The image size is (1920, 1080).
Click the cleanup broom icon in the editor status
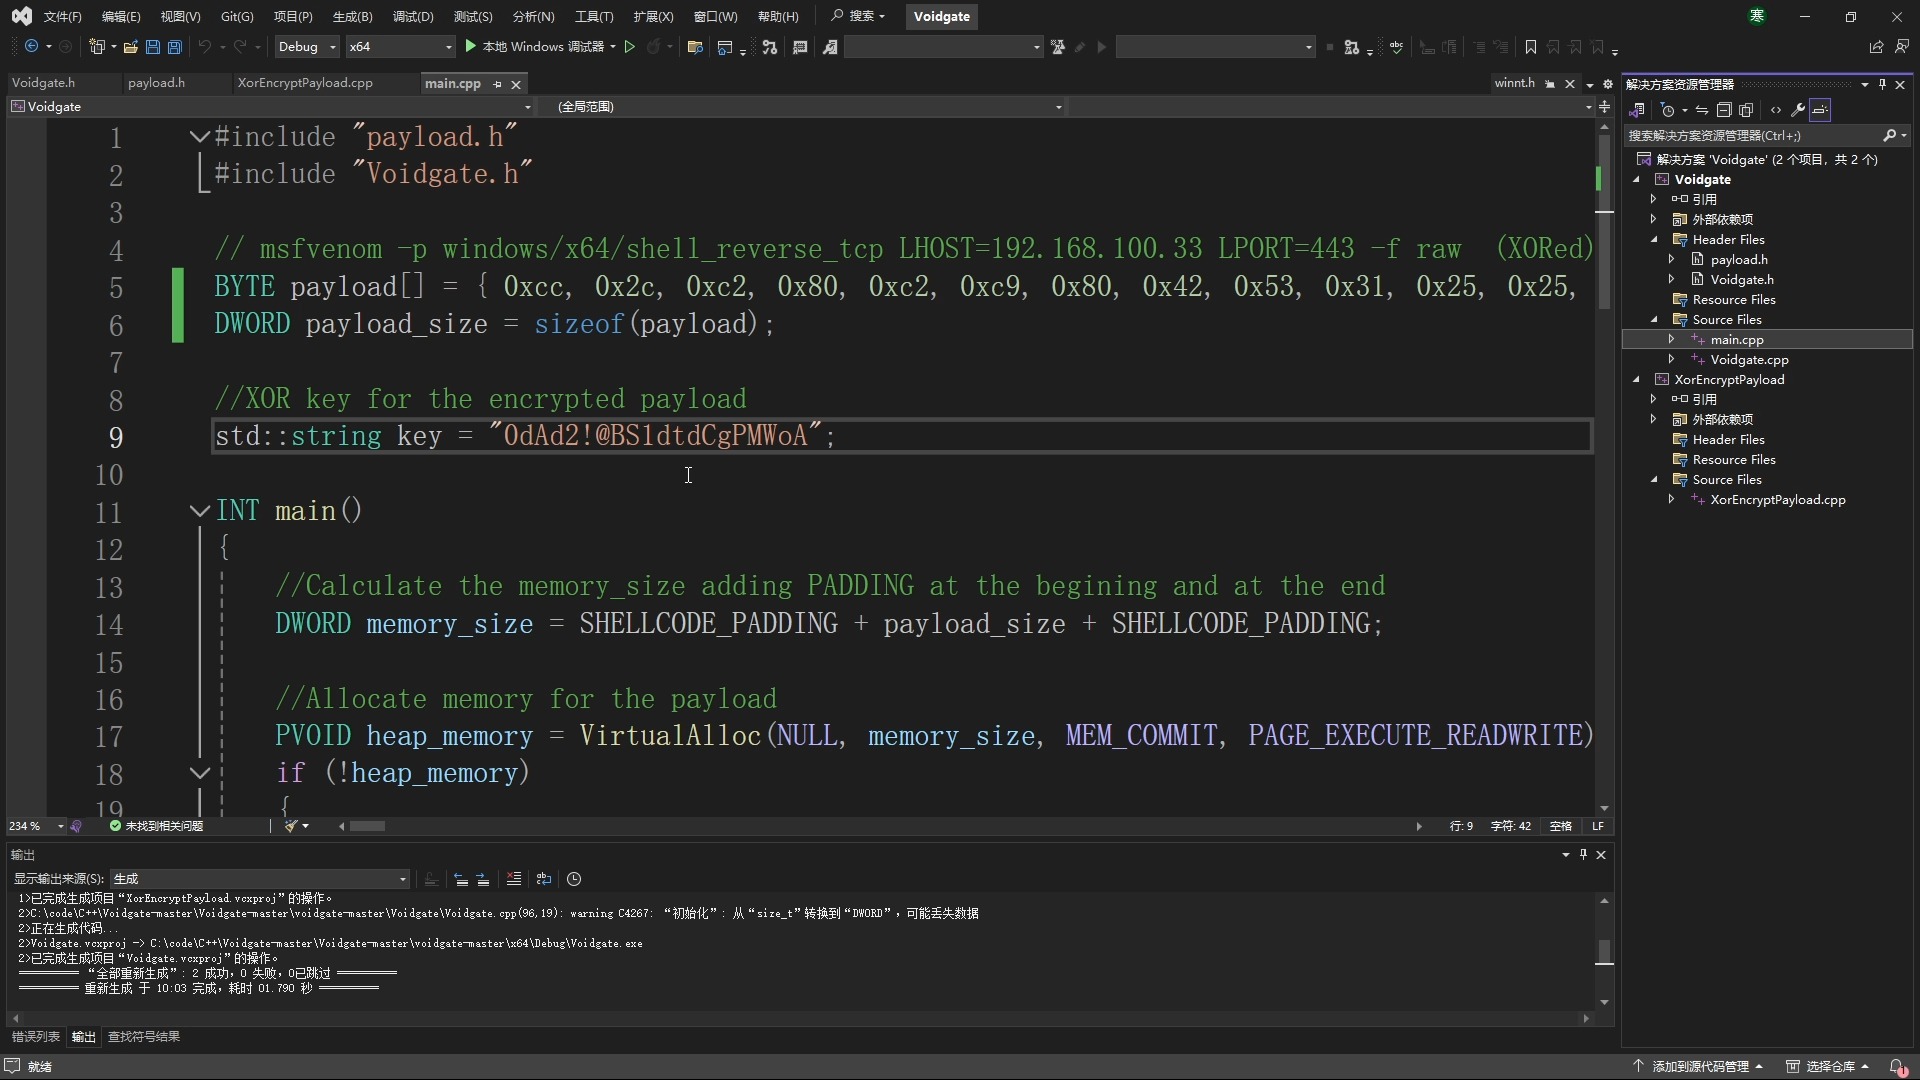pyautogui.click(x=291, y=826)
